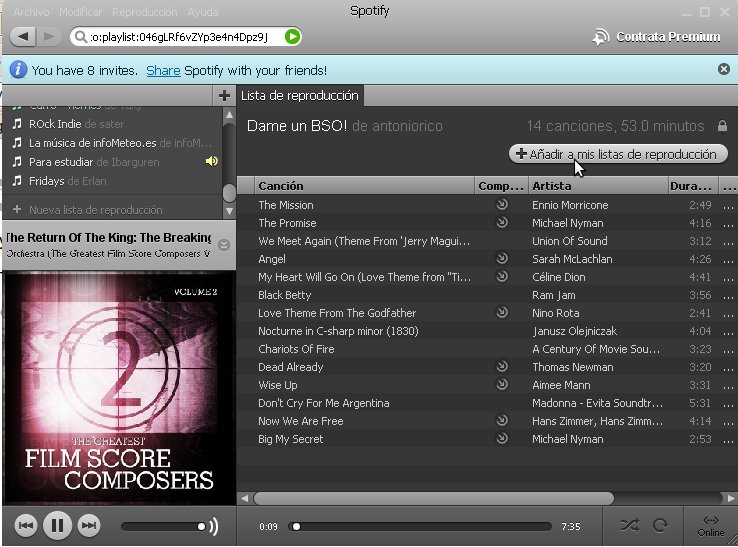Click share icon for The Mission
The width and height of the screenshot is (738, 547).
pyautogui.click(x=502, y=204)
